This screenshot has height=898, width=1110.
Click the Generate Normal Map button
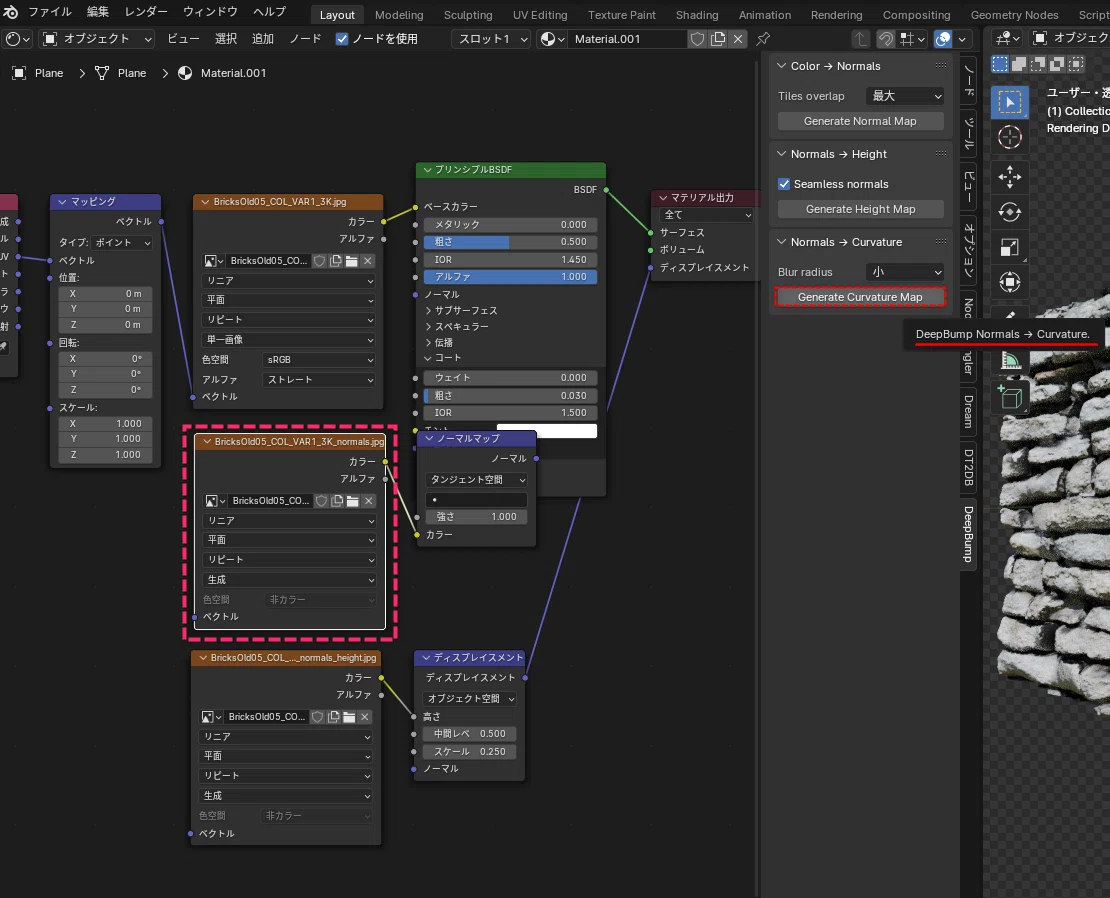(860, 121)
